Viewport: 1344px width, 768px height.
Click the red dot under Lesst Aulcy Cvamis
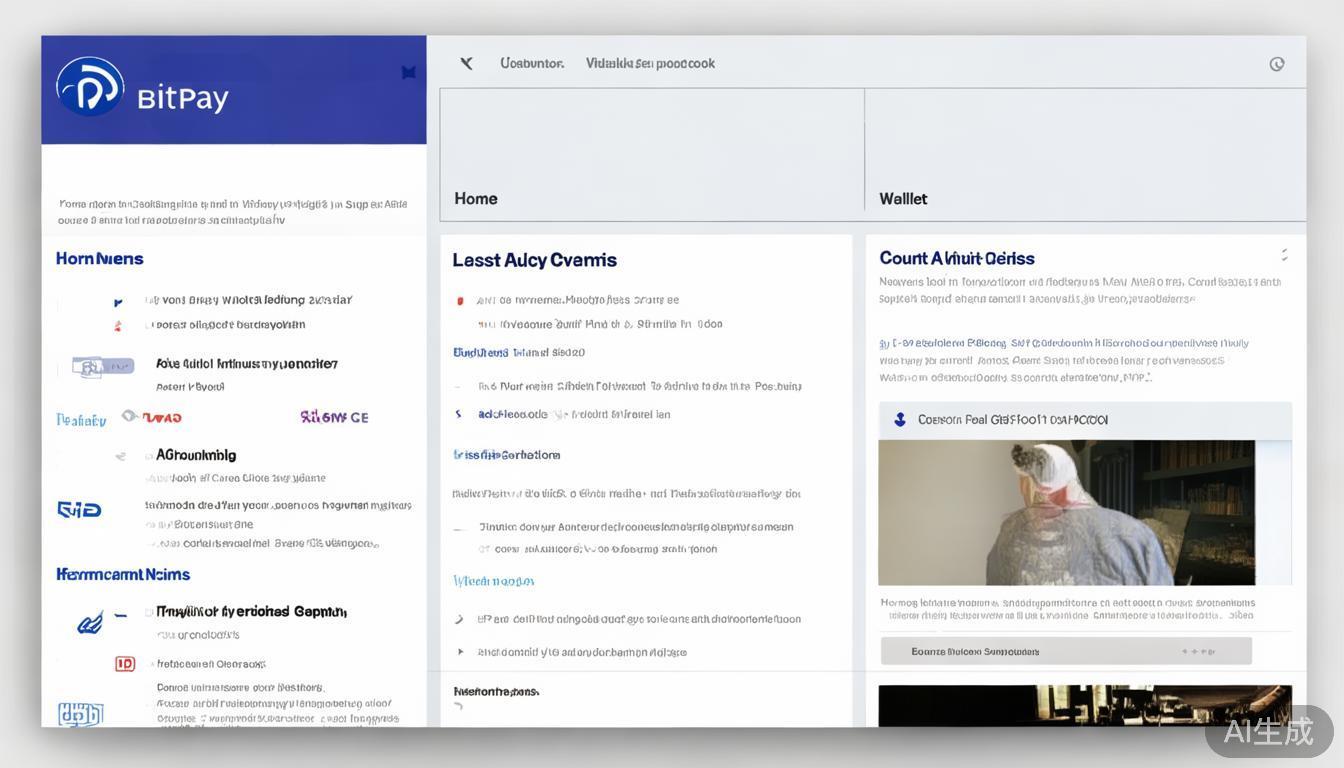[x=460, y=300]
